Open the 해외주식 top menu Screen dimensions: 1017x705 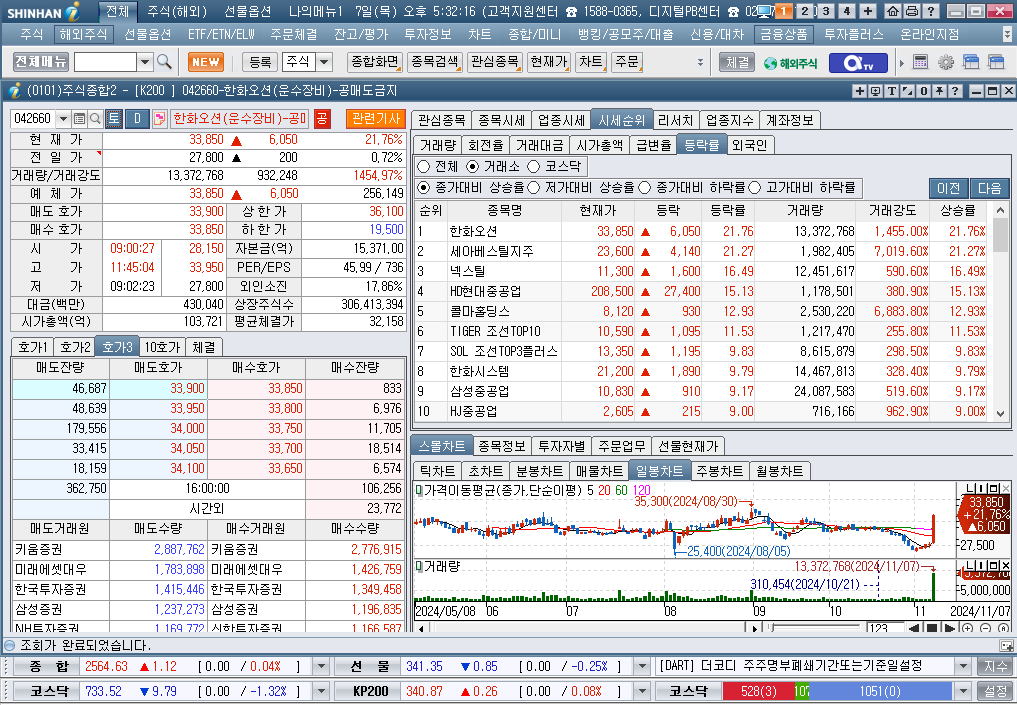tap(83, 34)
